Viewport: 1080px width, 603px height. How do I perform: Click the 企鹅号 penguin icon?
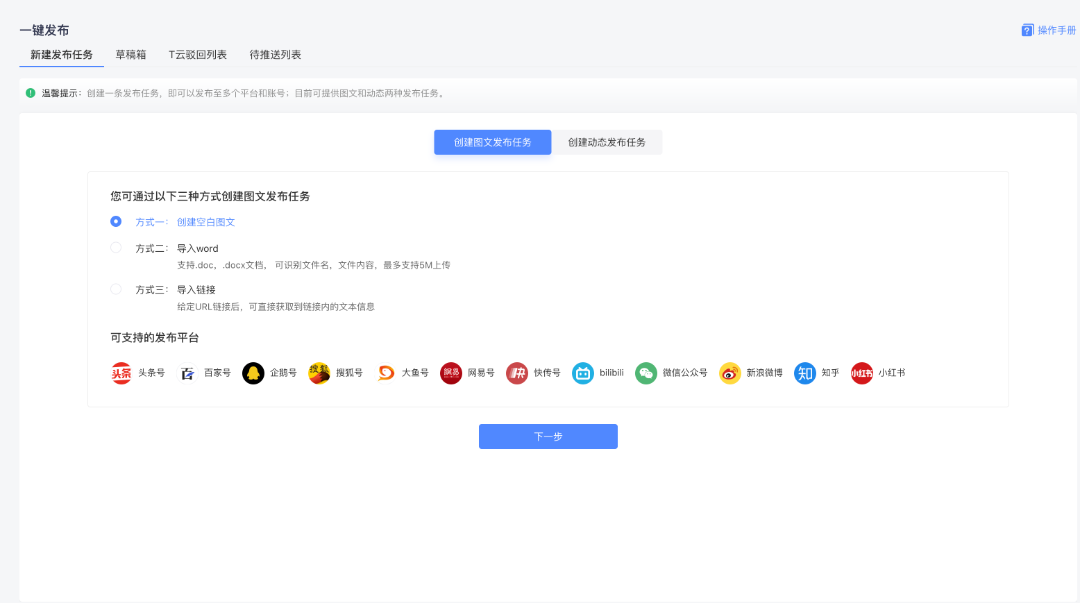click(x=253, y=373)
